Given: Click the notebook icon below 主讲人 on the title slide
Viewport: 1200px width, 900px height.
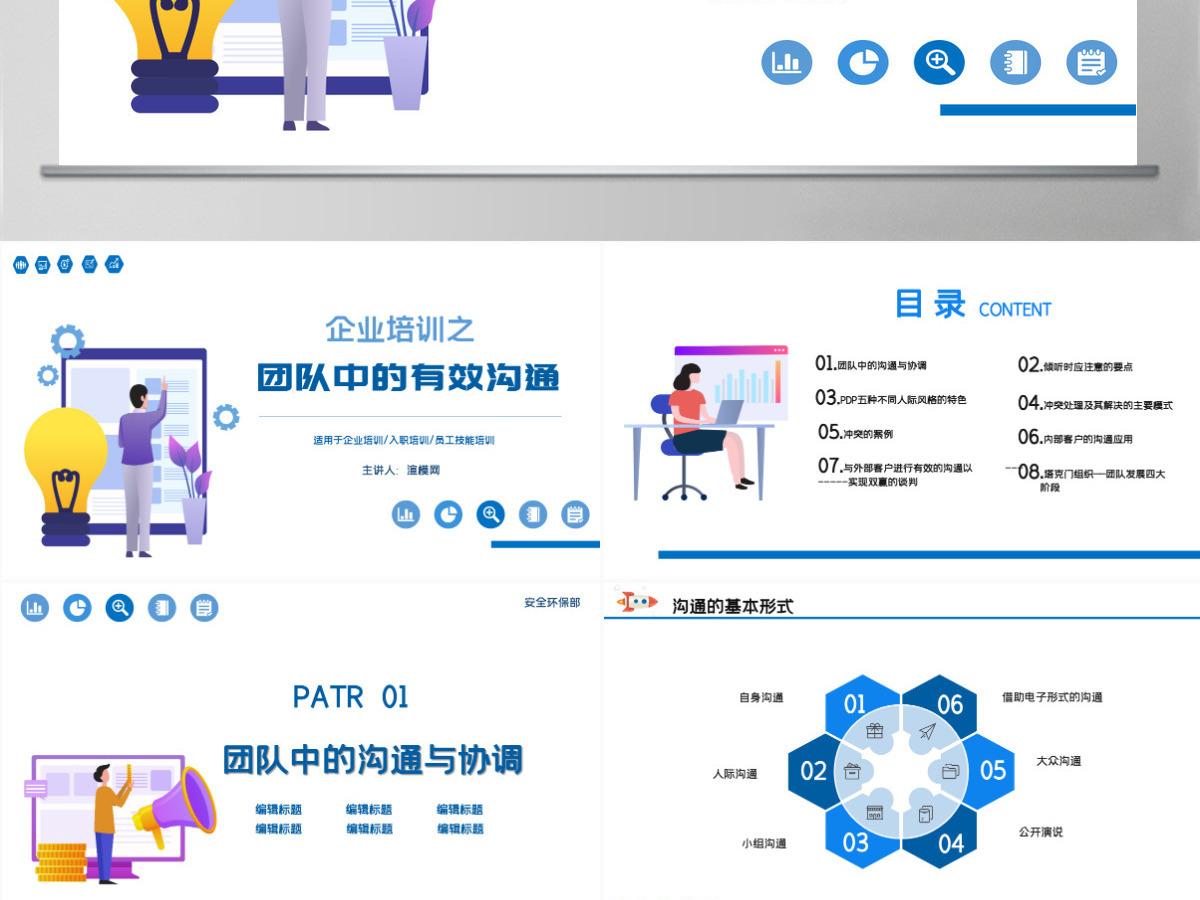Looking at the screenshot, I should tap(533, 515).
